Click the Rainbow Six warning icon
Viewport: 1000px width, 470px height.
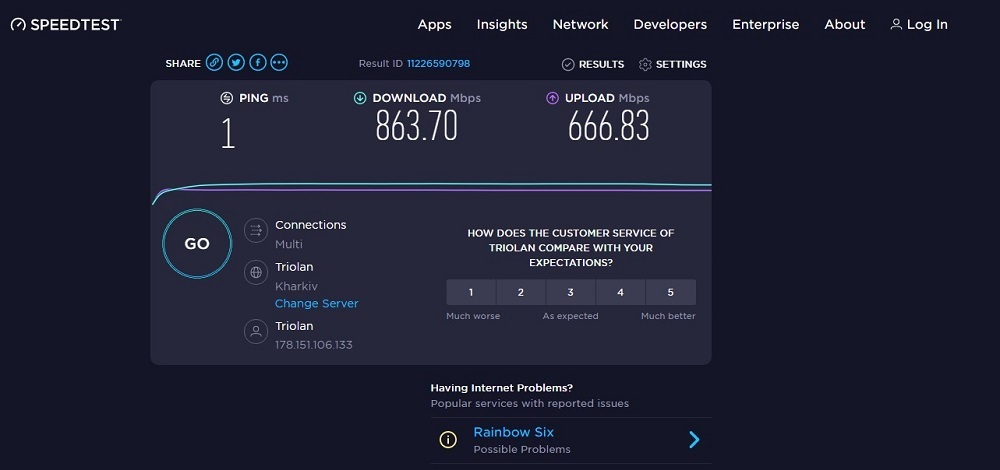click(x=448, y=439)
